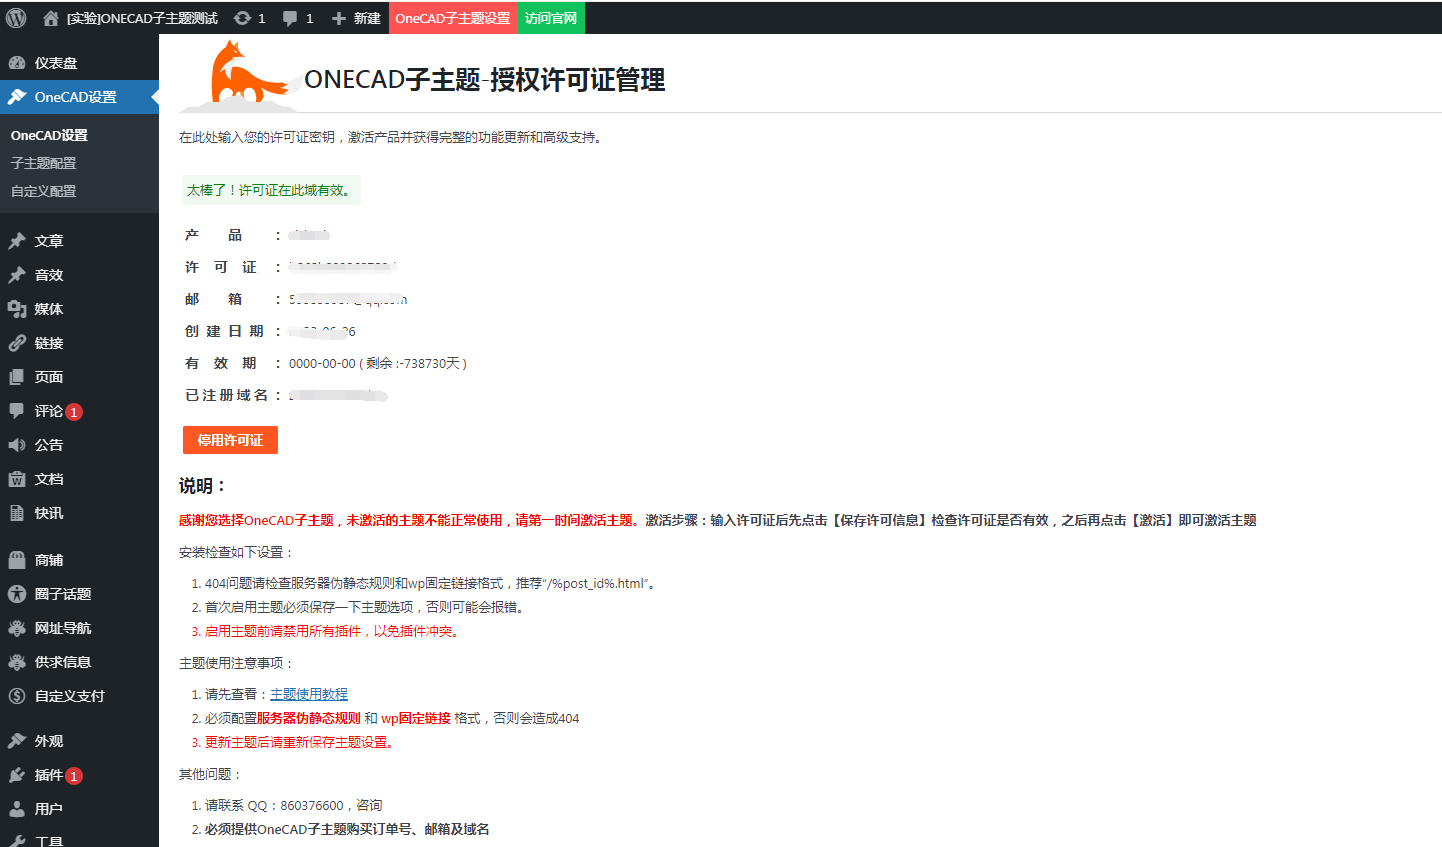
Task: Click the 供求信息 icon
Action: pos(17,662)
